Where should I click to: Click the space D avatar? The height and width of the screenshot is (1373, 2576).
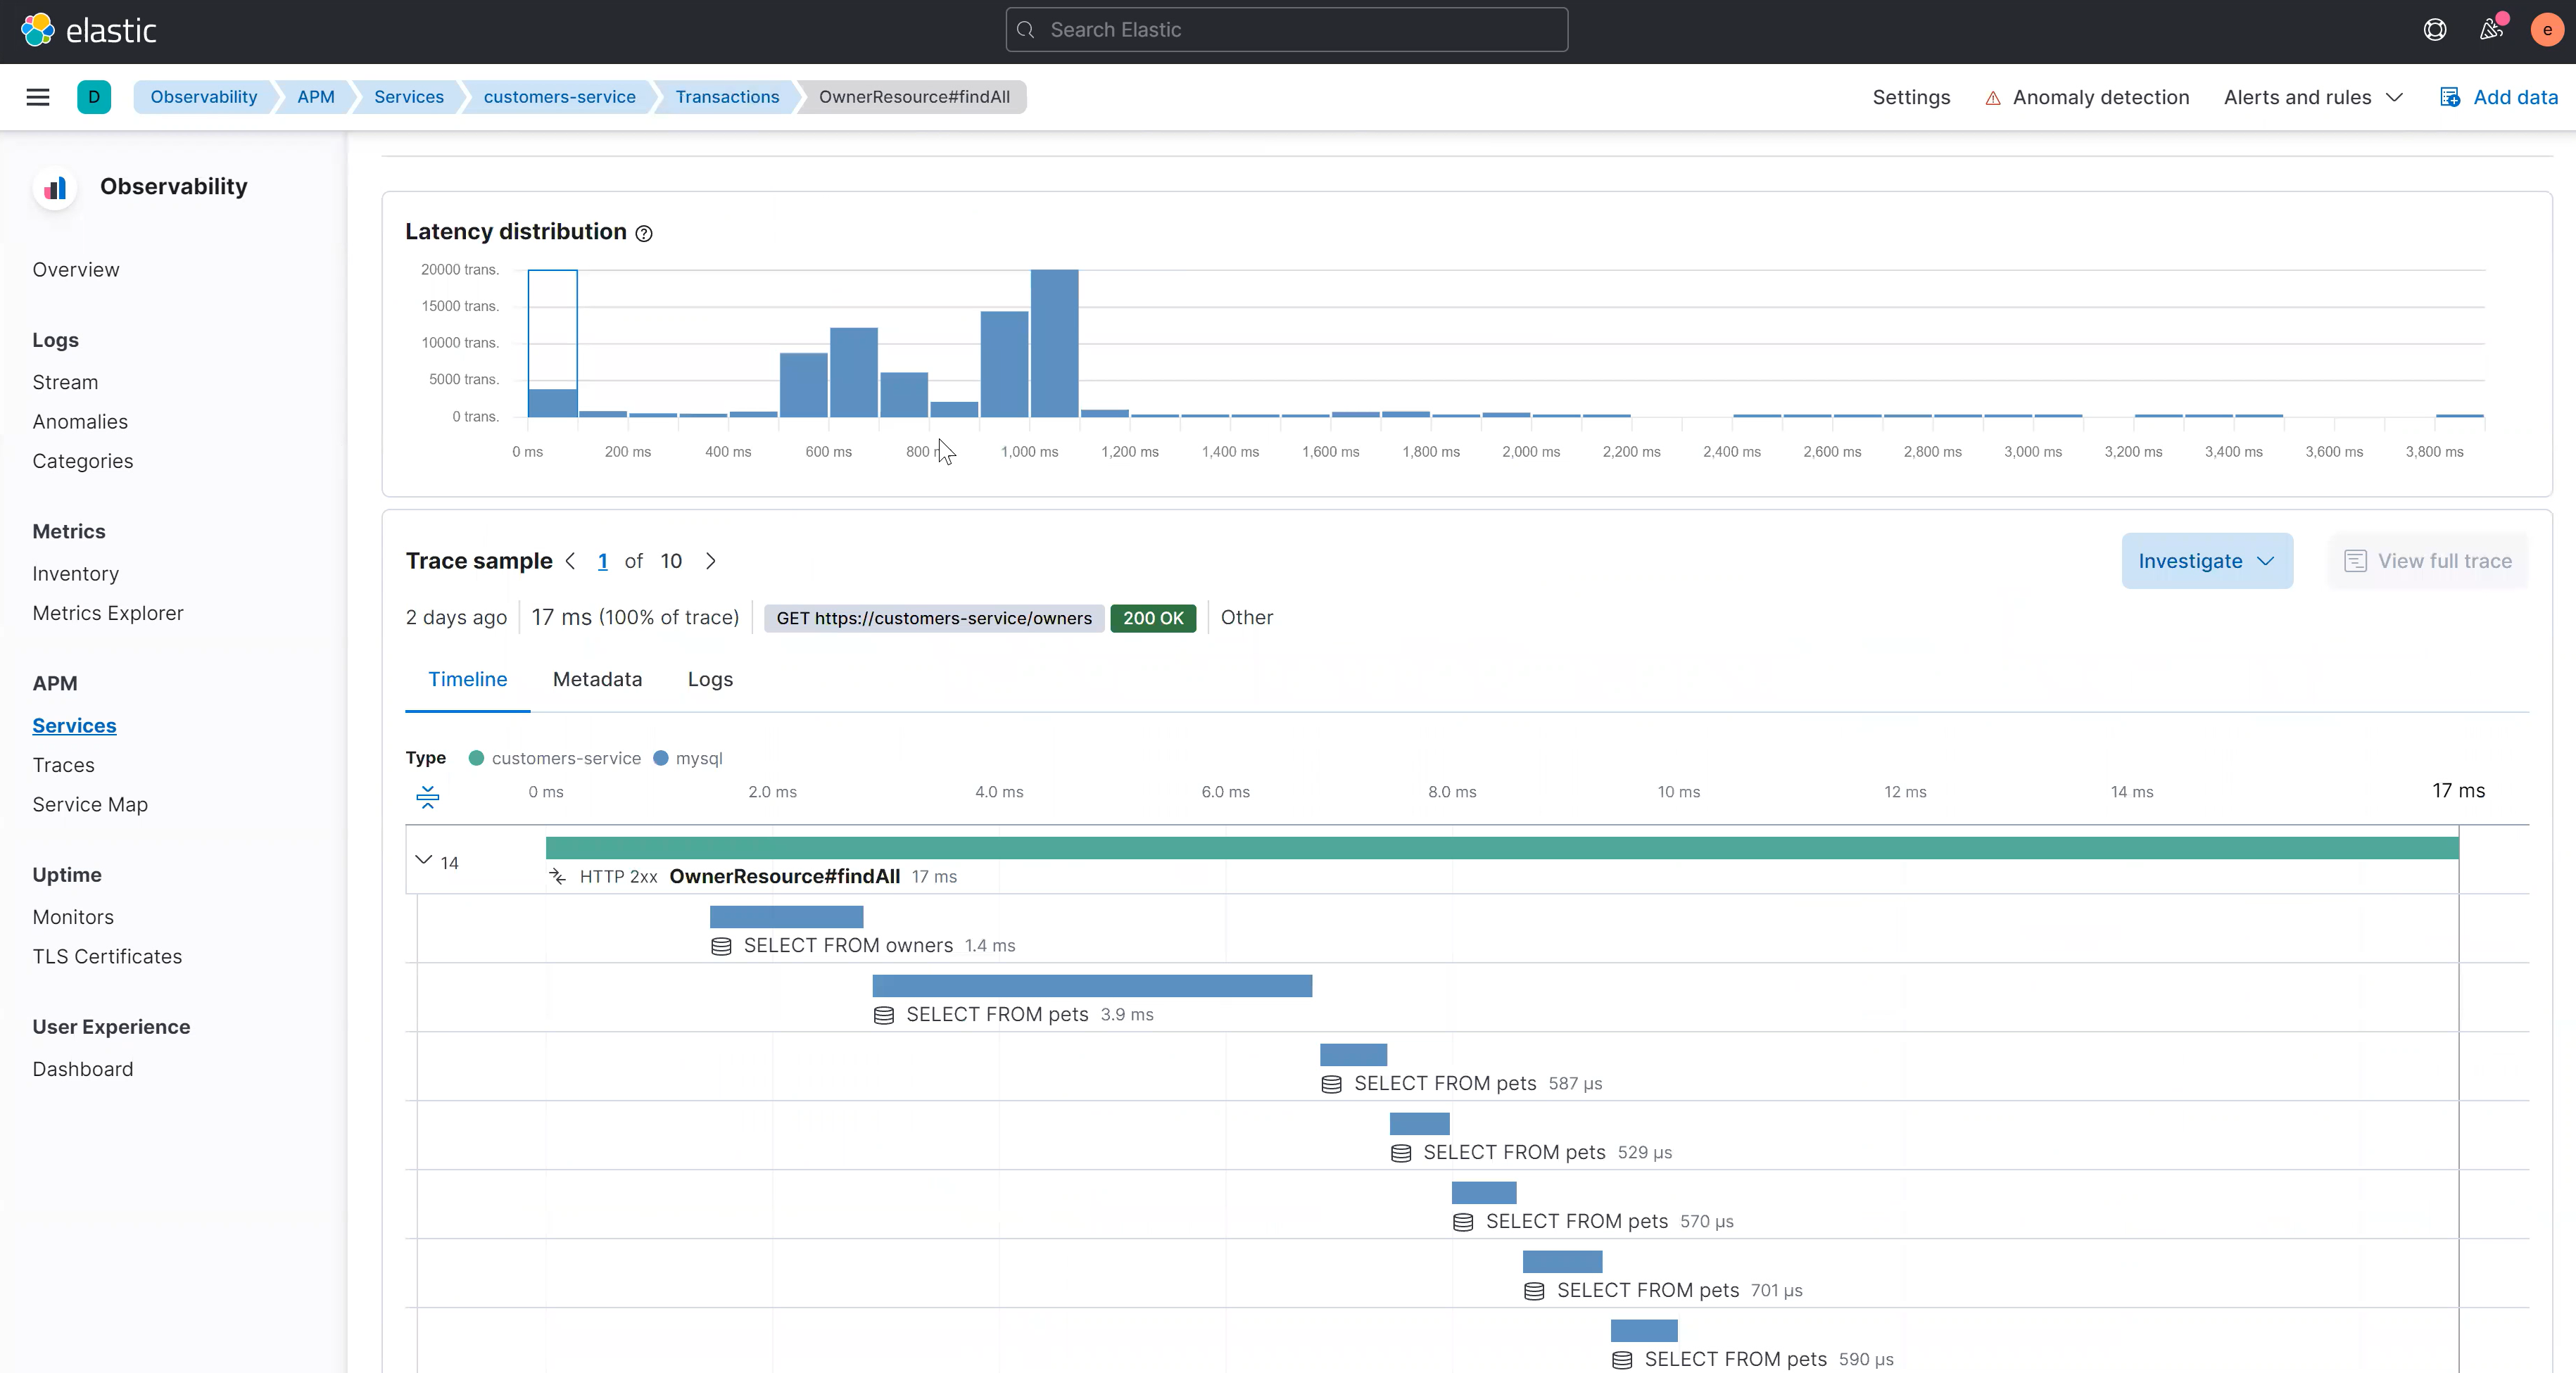[94, 97]
